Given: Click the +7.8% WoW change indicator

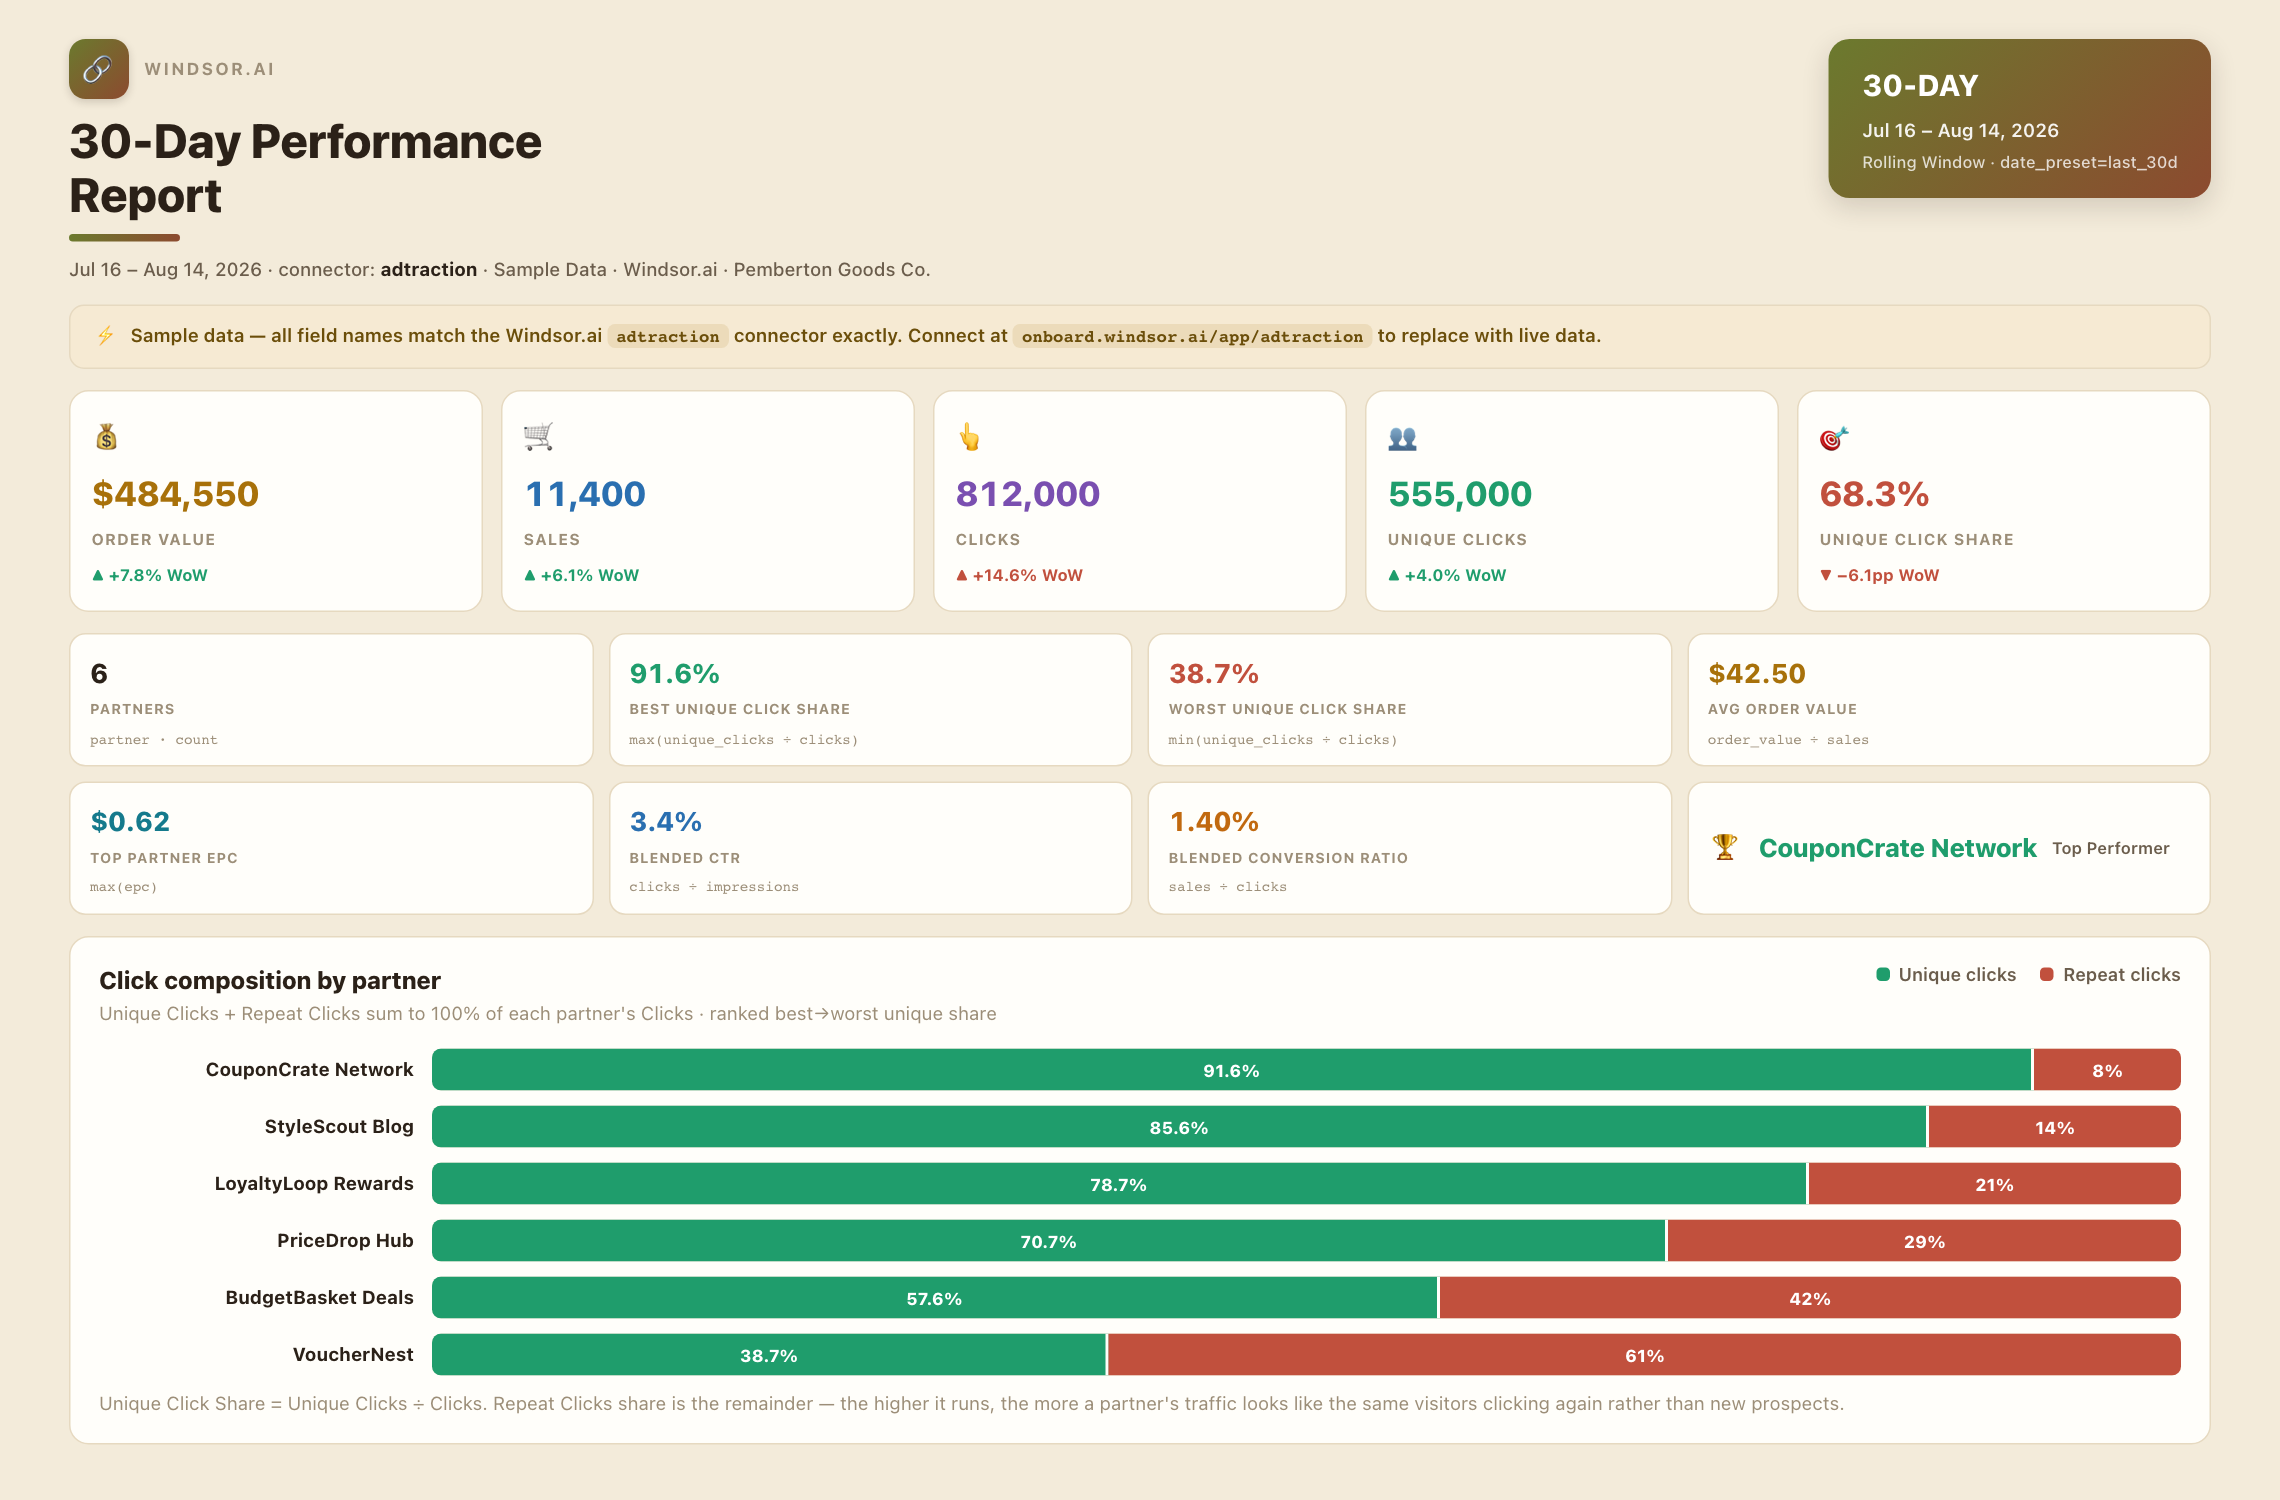Looking at the screenshot, I should [x=150, y=575].
